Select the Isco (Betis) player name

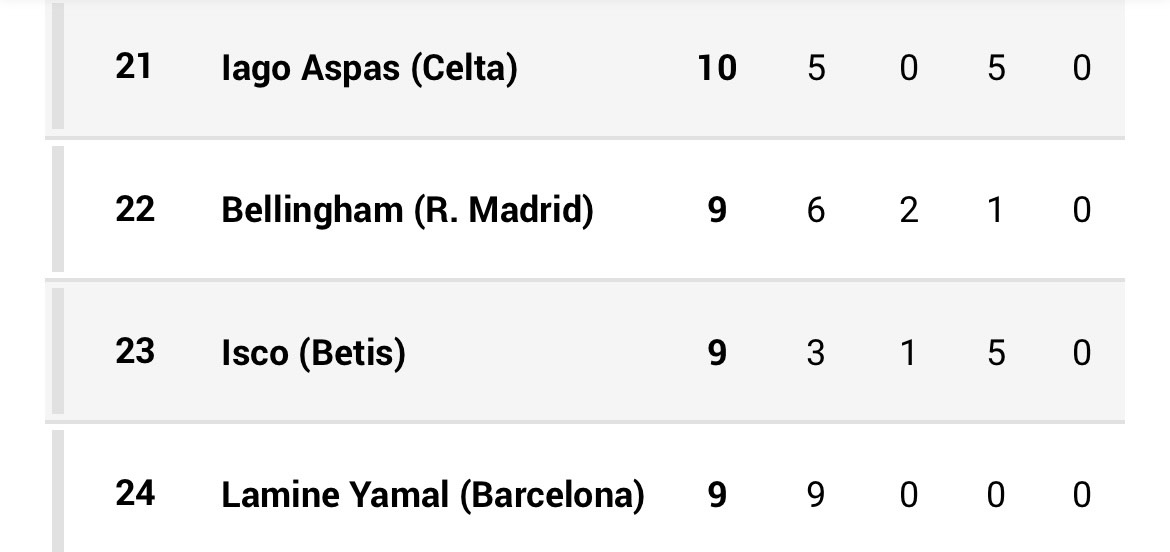[x=313, y=353]
